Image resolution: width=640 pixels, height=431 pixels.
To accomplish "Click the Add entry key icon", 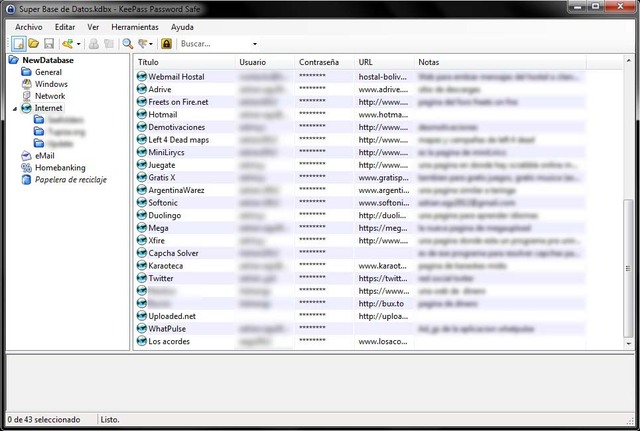I will point(67,43).
